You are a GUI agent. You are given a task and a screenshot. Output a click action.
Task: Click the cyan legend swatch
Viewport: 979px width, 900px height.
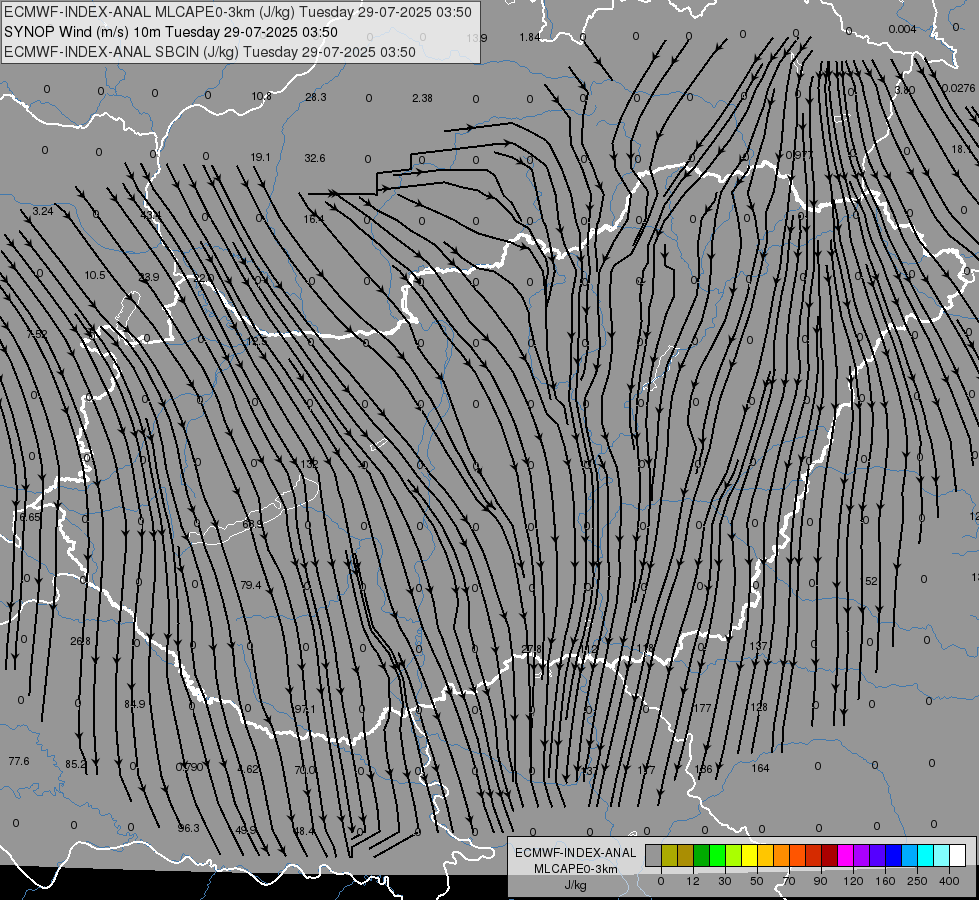[926, 855]
